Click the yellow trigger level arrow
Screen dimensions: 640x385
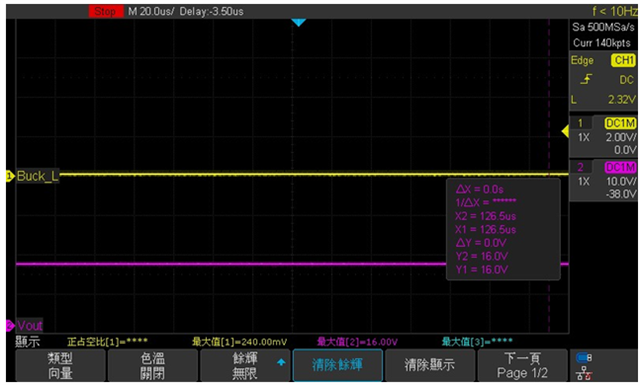(565, 131)
